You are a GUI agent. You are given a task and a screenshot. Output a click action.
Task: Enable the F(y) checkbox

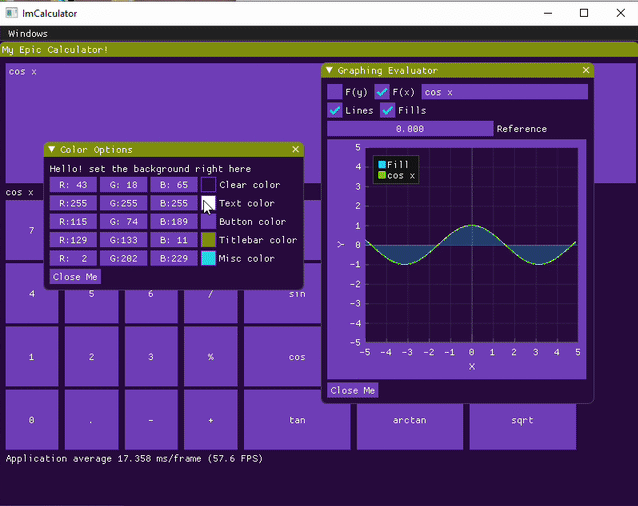click(x=335, y=92)
